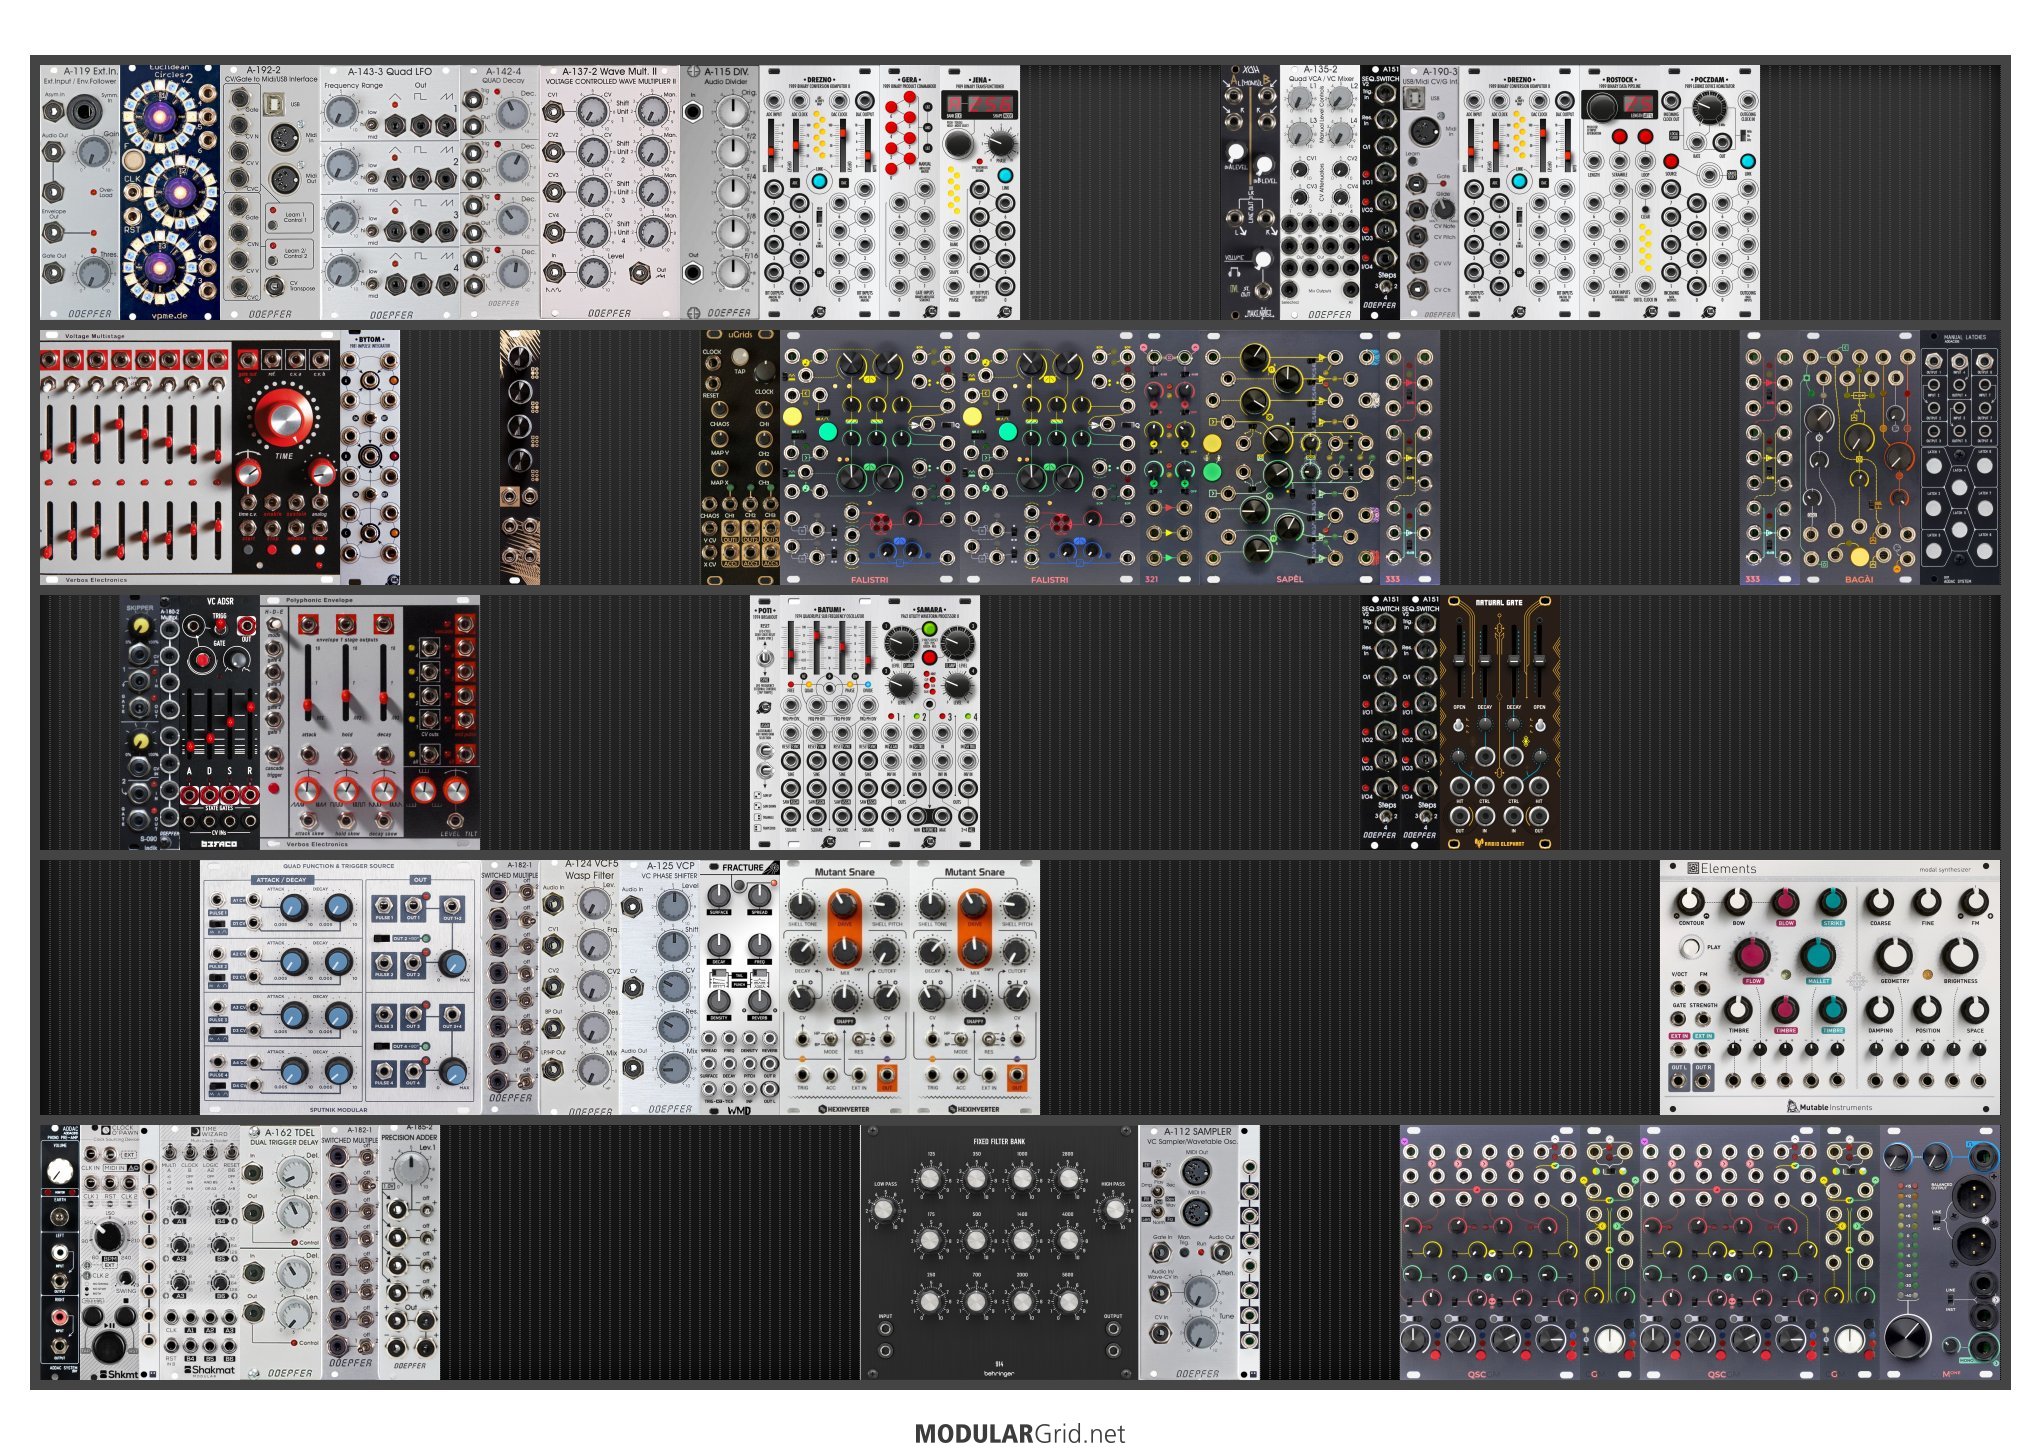Select the ROSTOCK module
The image size is (2041, 1455).
(x=1620, y=193)
